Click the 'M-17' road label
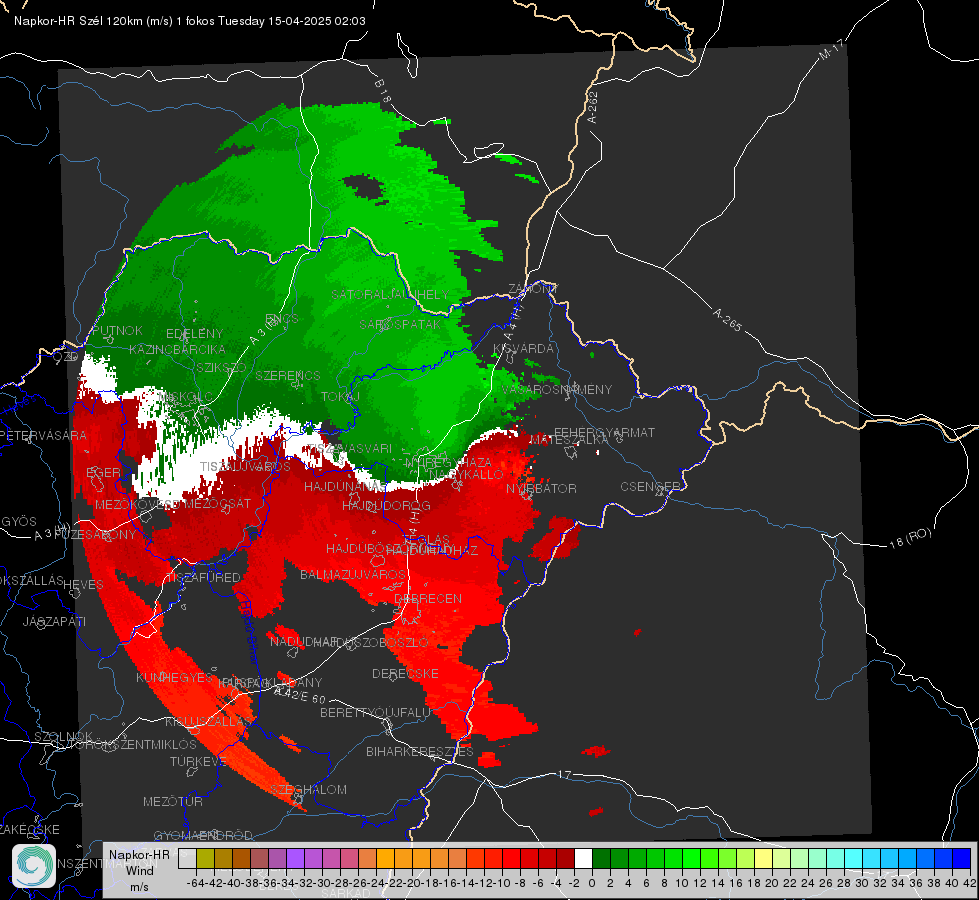The width and height of the screenshot is (979, 900). (831, 49)
